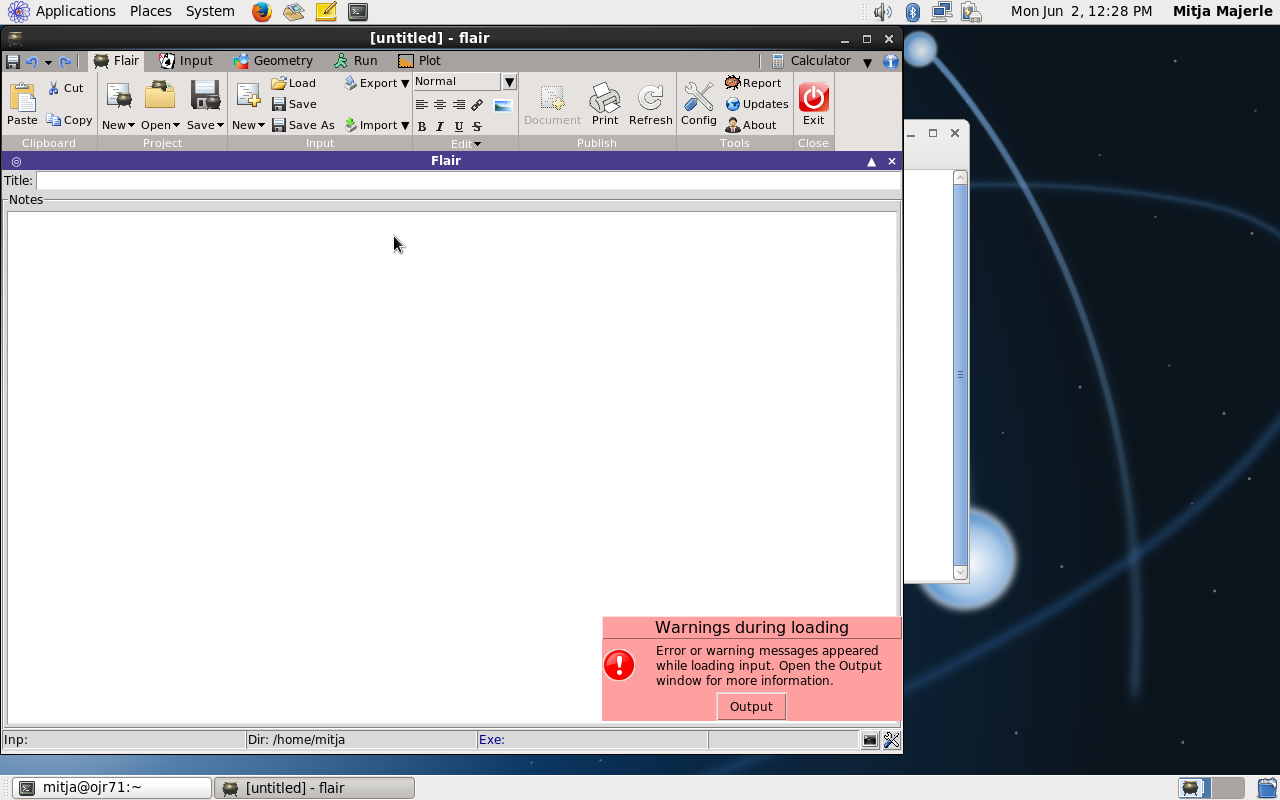Click the undo arrow icon
Screen dimensions: 1280x800
pos(31,61)
